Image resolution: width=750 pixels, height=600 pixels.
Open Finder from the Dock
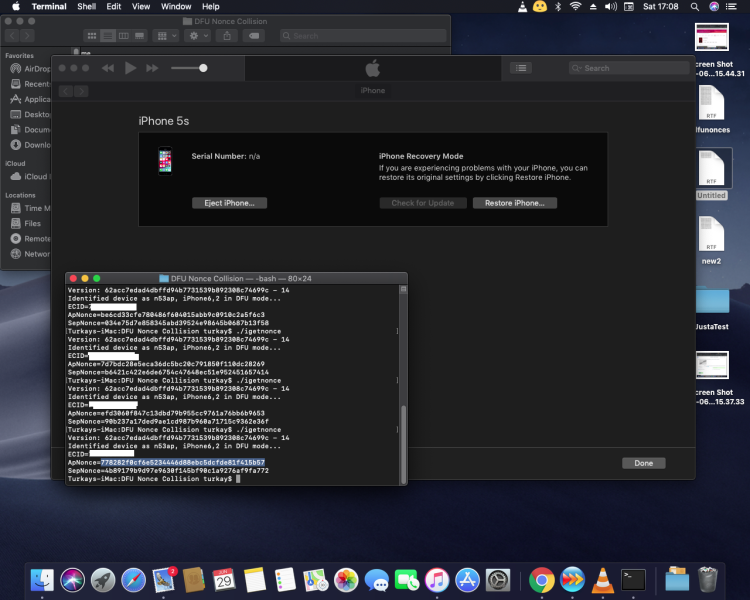tap(42, 580)
